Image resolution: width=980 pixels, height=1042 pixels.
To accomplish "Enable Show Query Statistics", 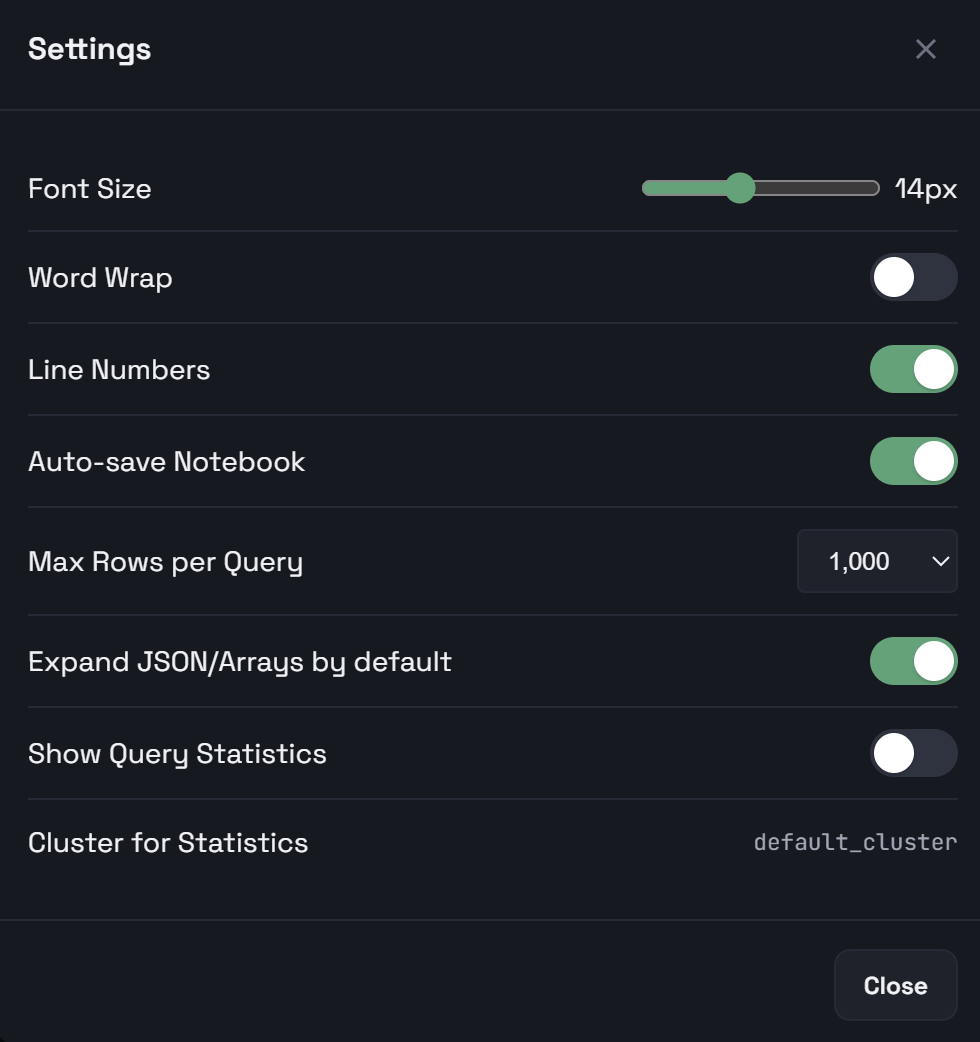I will click(913, 753).
